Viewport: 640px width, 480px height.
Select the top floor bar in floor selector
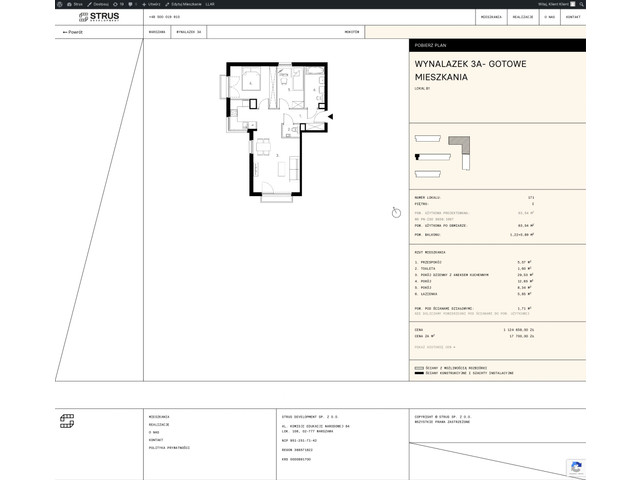pos(427,139)
